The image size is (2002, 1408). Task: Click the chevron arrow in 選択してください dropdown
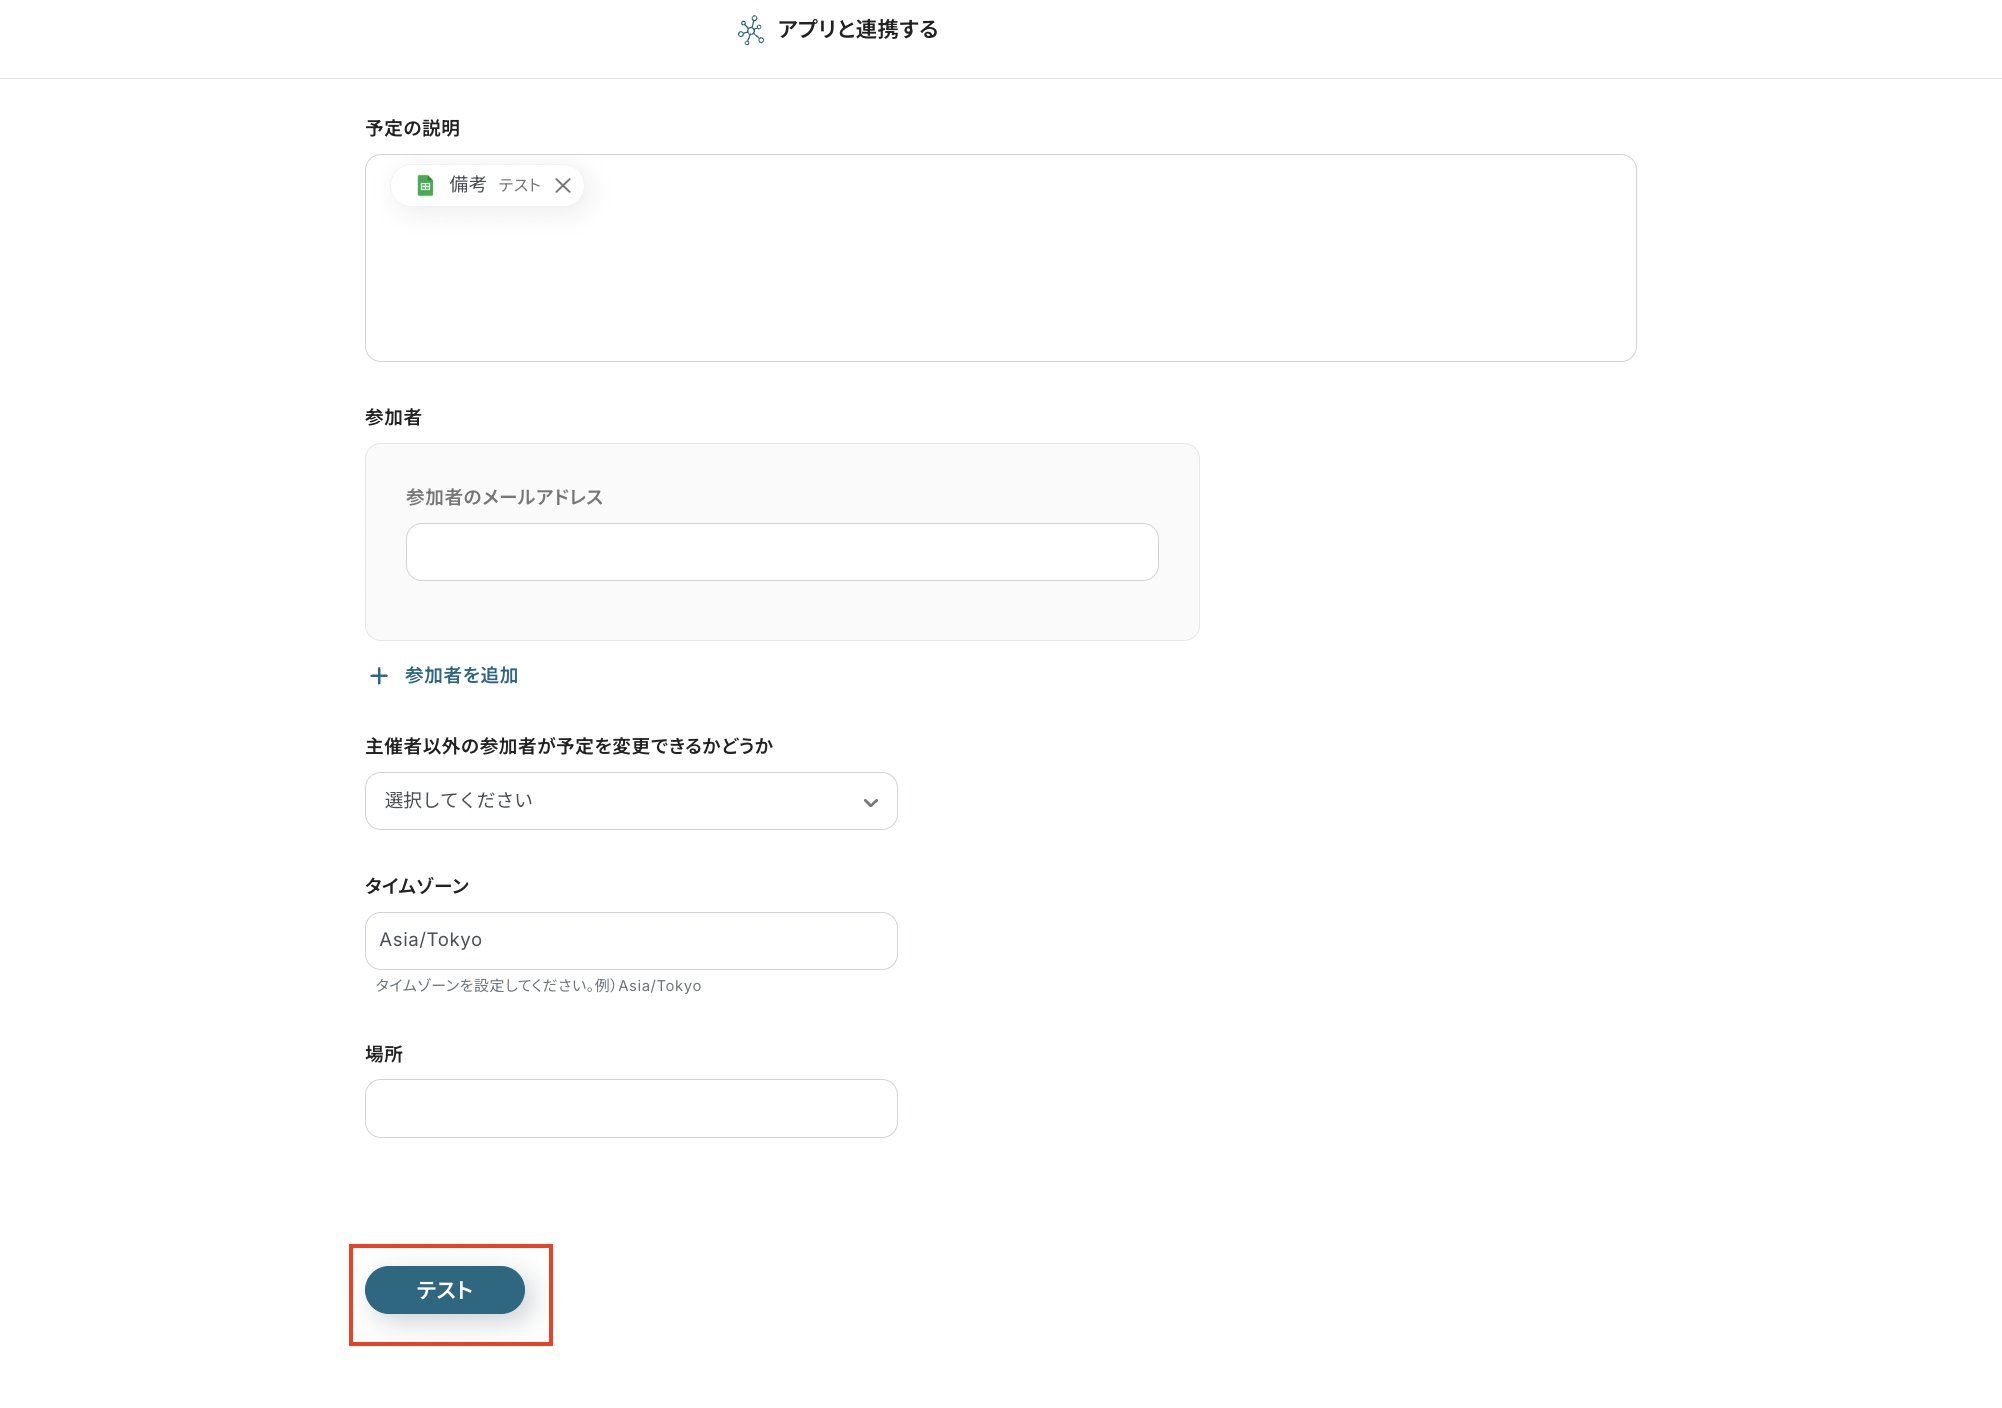(870, 802)
